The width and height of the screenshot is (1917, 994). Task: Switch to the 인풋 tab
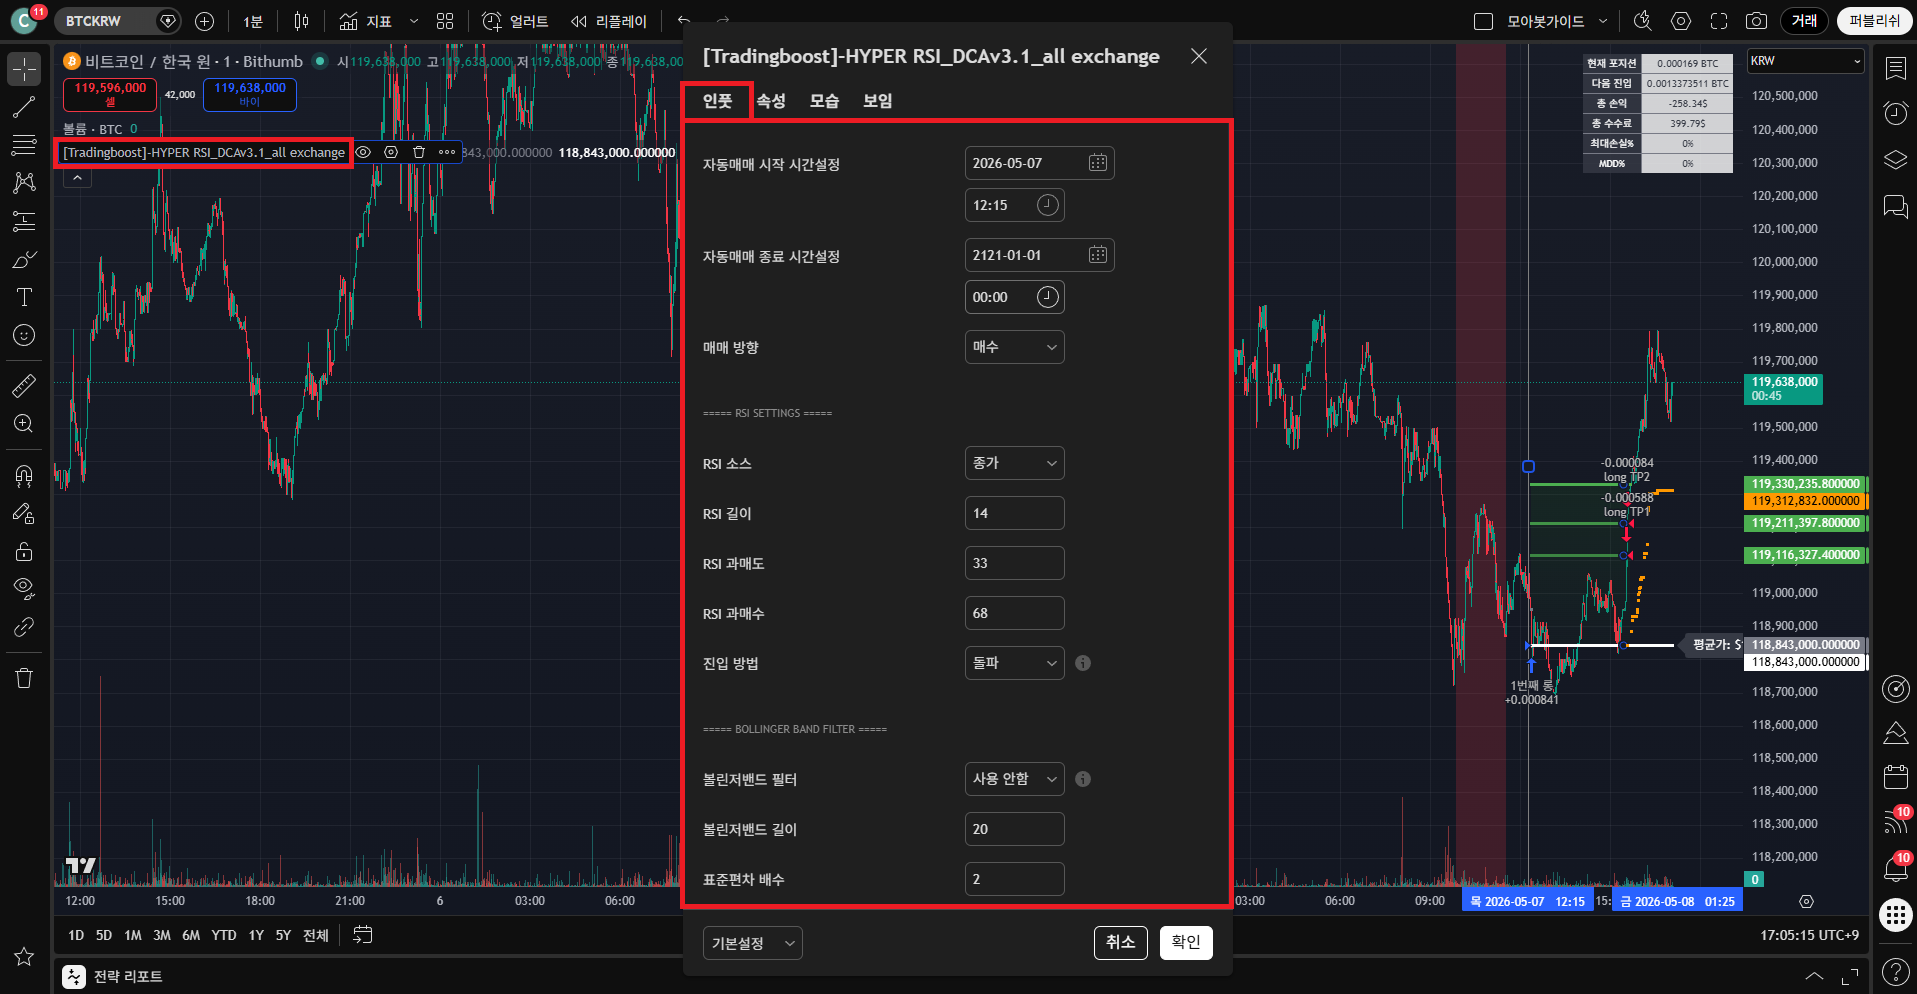pyautogui.click(x=717, y=101)
